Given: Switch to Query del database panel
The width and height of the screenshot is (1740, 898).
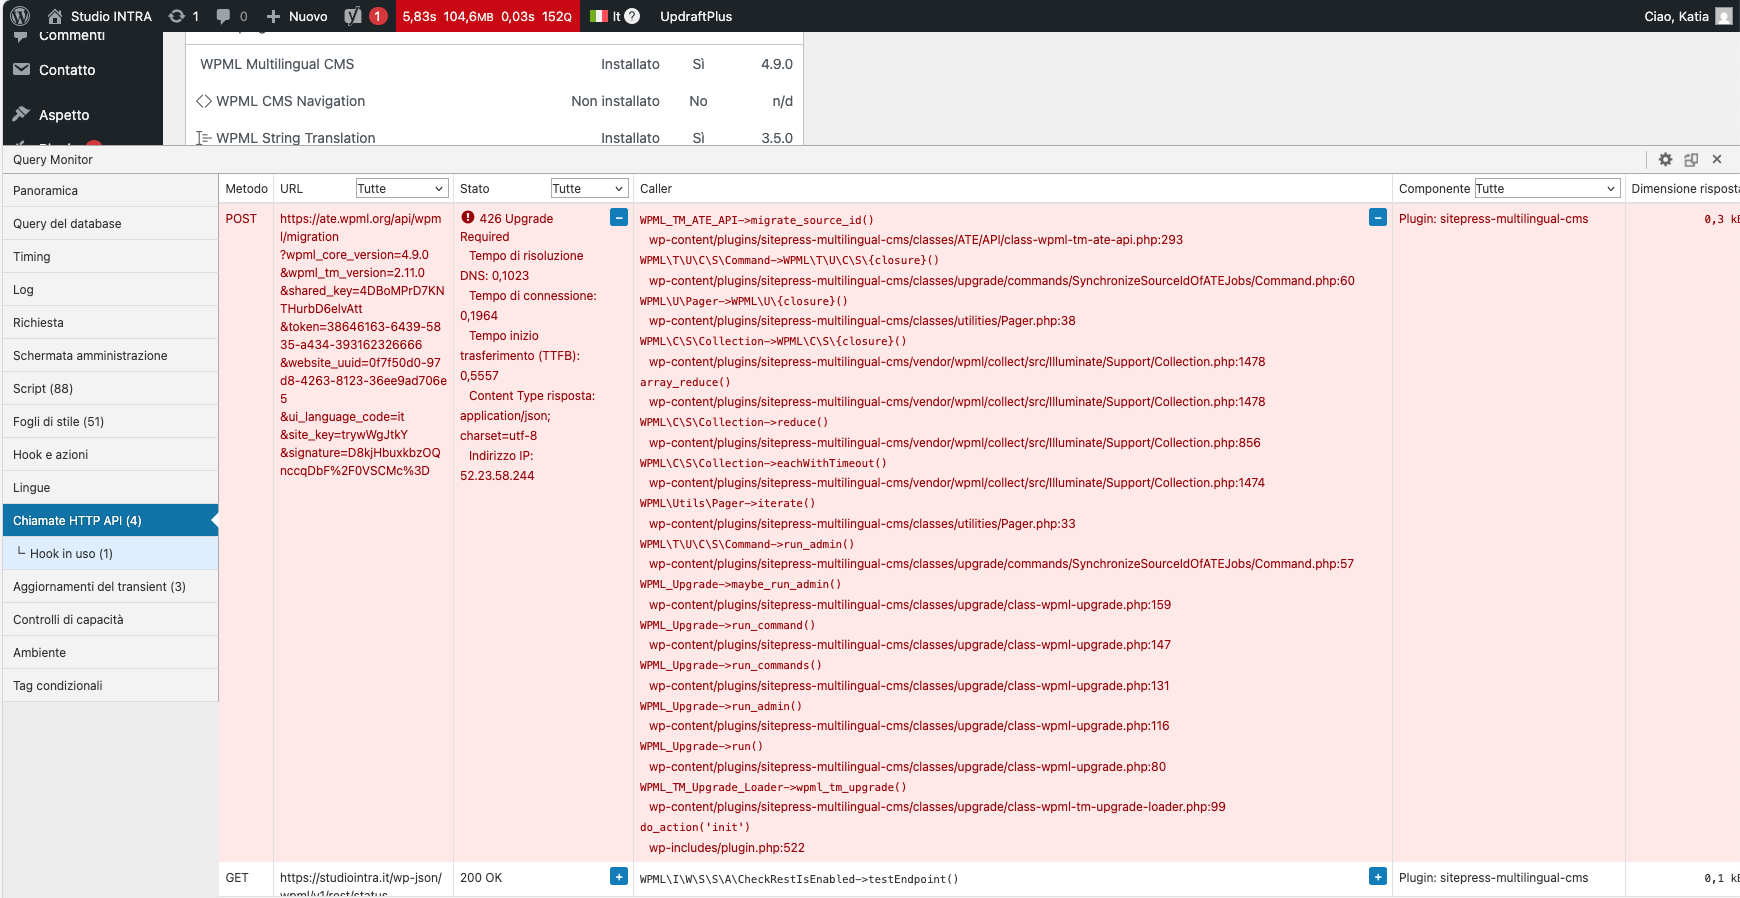Looking at the screenshot, I should (110, 223).
